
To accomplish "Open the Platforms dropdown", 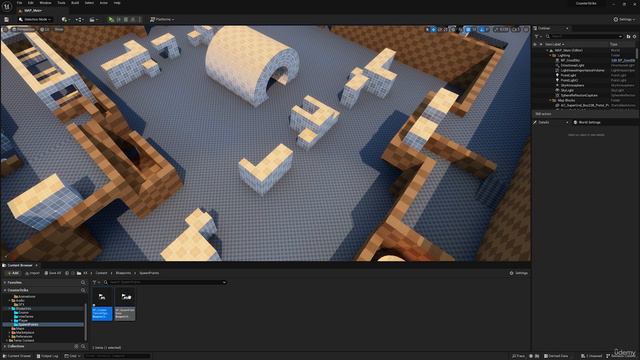I will click(x=162, y=19).
